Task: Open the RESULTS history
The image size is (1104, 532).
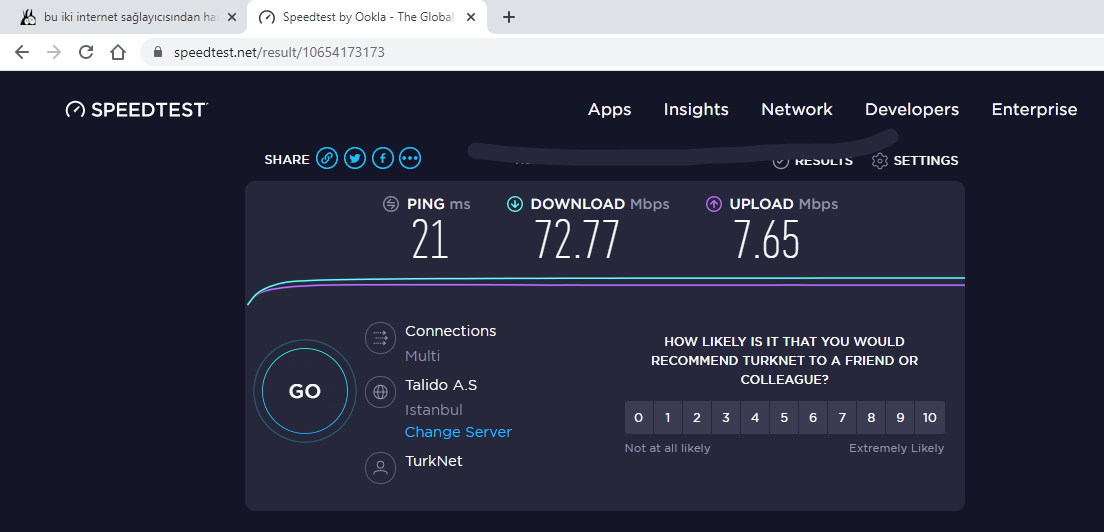Action: tap(813, 160)
